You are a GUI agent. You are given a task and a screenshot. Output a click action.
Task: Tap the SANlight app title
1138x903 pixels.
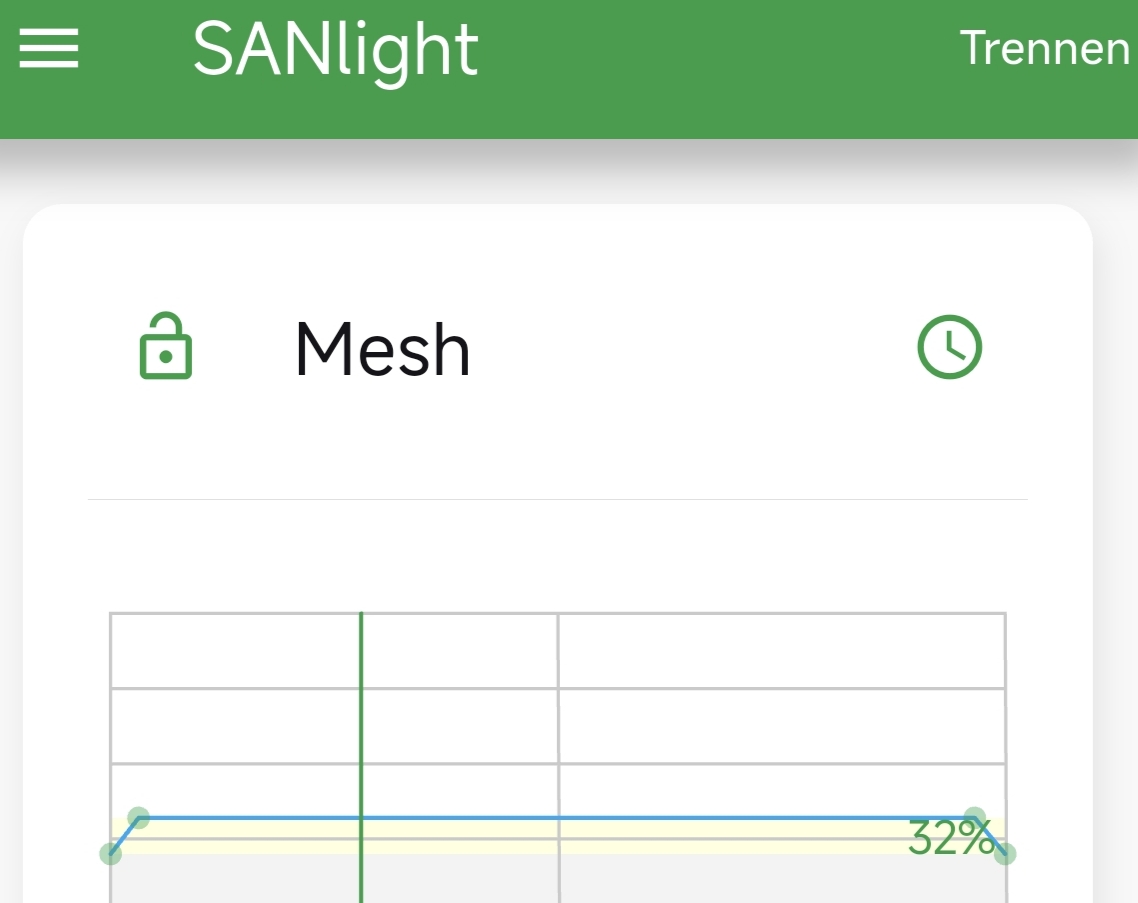[x=335, y=49]
